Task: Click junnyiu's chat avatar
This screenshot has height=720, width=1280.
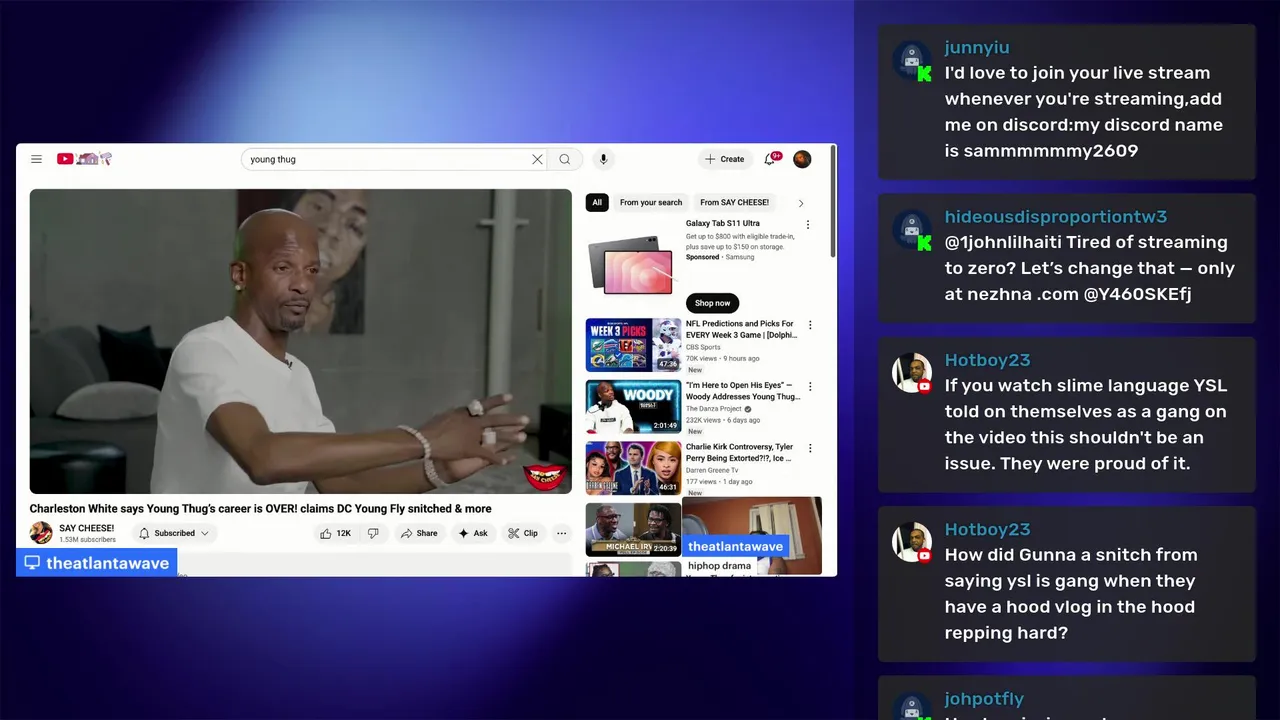Action: point(912,60)
